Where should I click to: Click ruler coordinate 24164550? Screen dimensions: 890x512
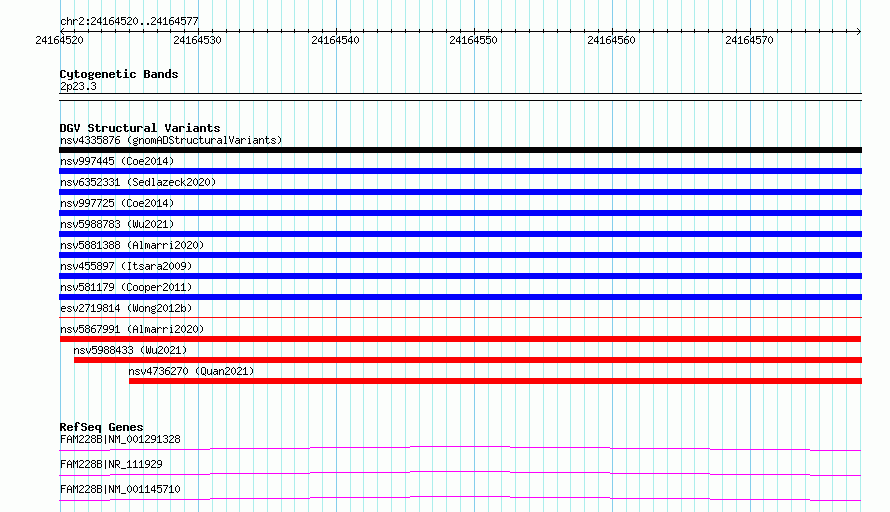click(473, 40)
